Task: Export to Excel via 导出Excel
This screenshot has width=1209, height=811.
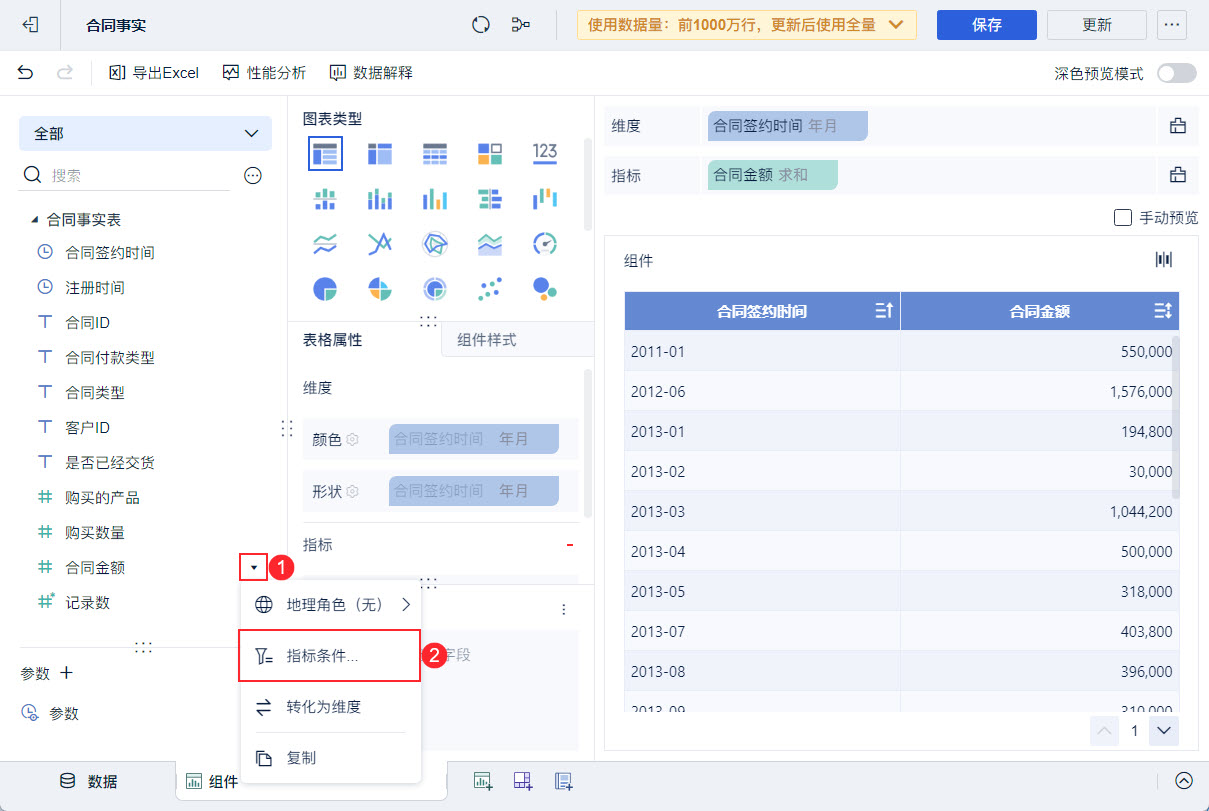Action: pos(154,72)
